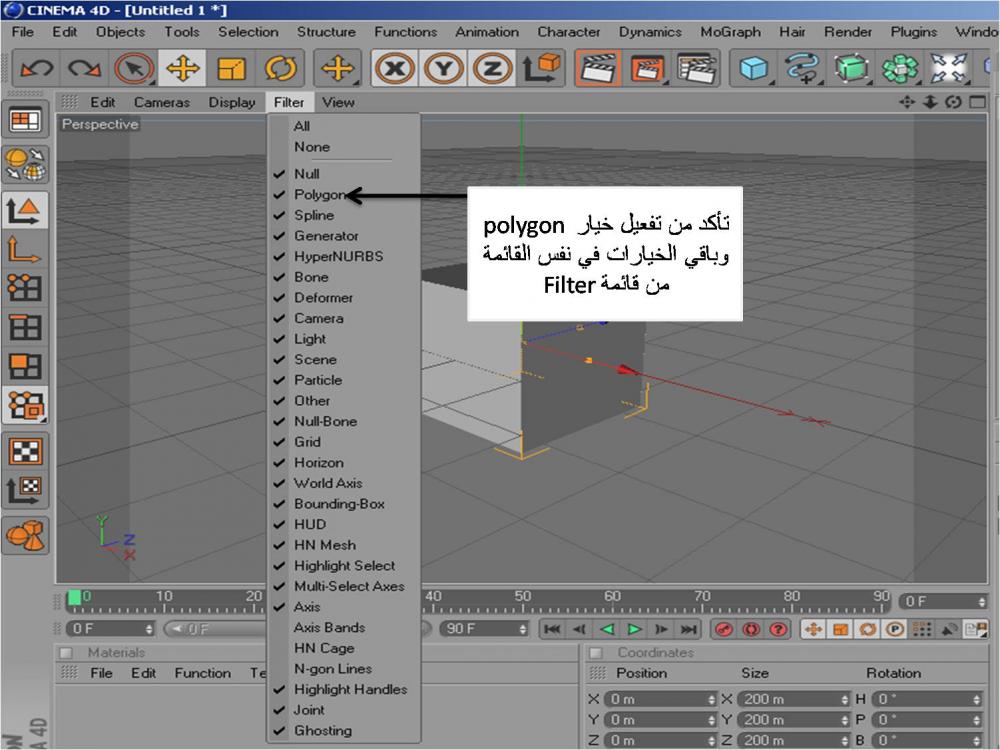
Task: Click the viewport zoom icon
Action: pyautogui.click(x=930, y=102)
